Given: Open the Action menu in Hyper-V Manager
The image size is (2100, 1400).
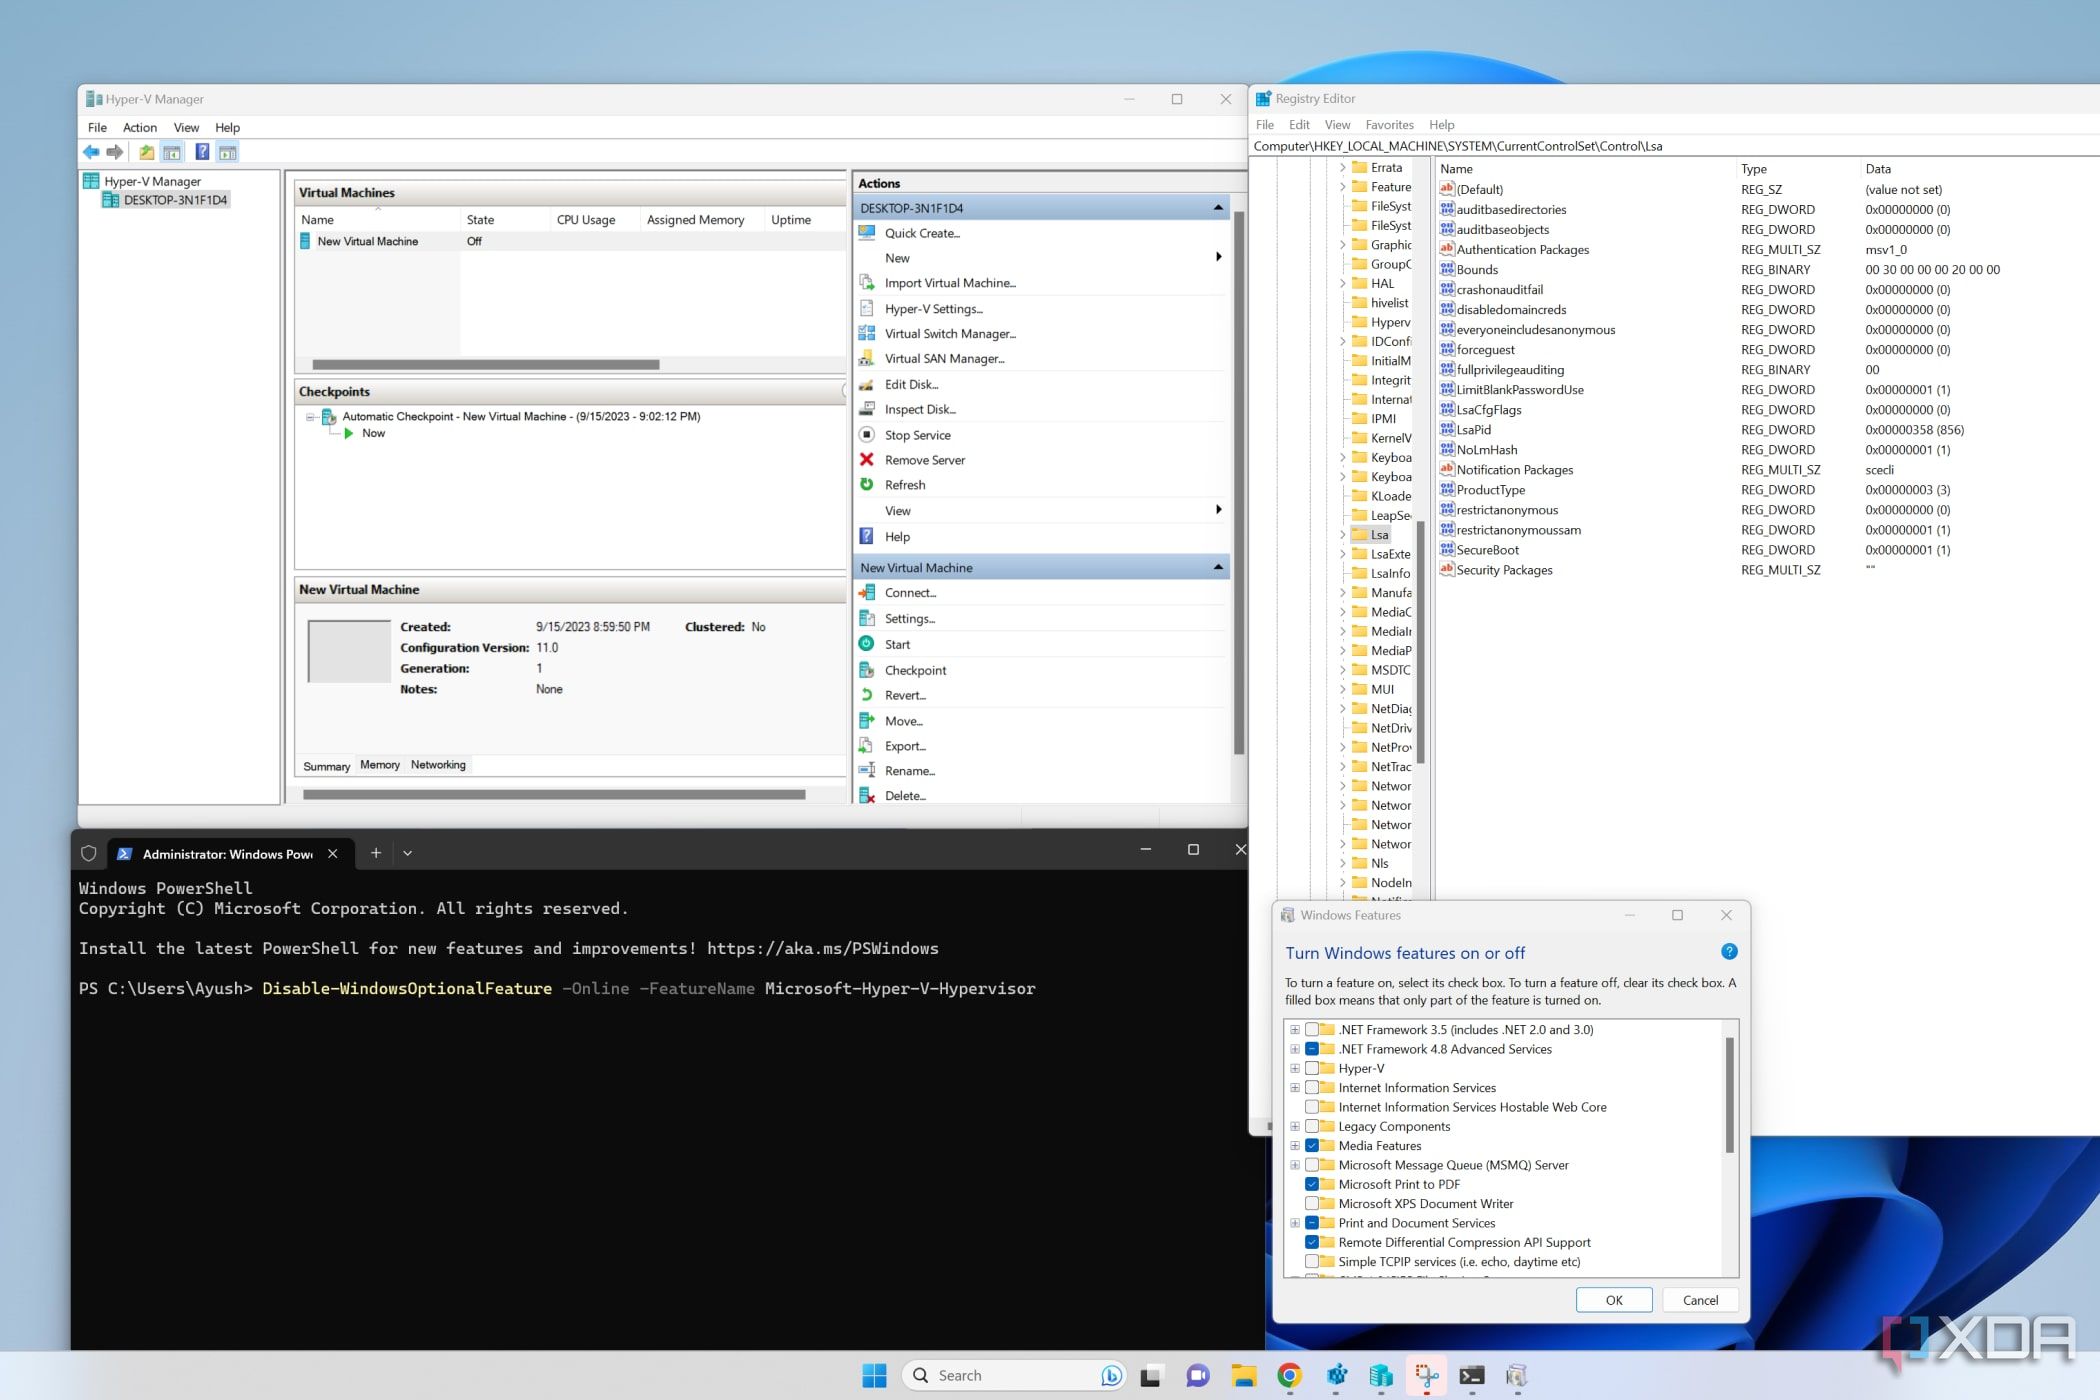Looking at the screenshot, I should point(139,127).
